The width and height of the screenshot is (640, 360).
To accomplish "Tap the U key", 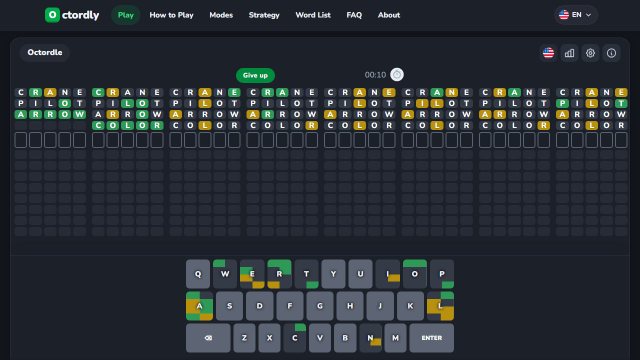I will (x=360, y=274).
